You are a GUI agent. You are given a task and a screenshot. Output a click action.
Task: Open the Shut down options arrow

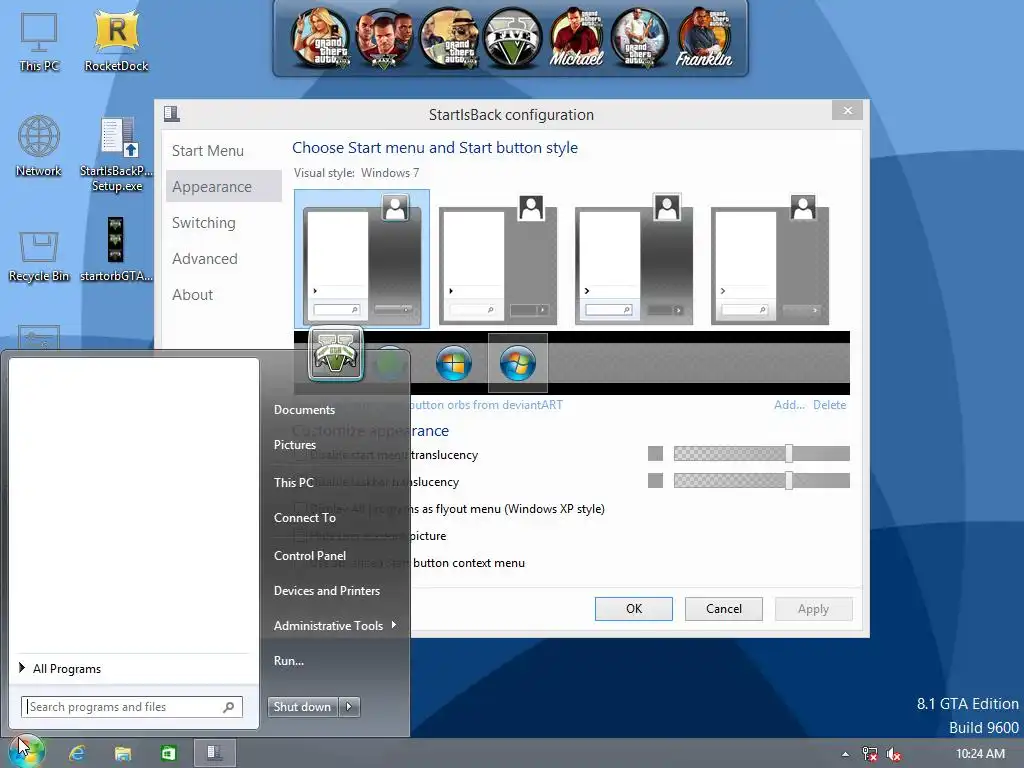(x=349, y=706)
